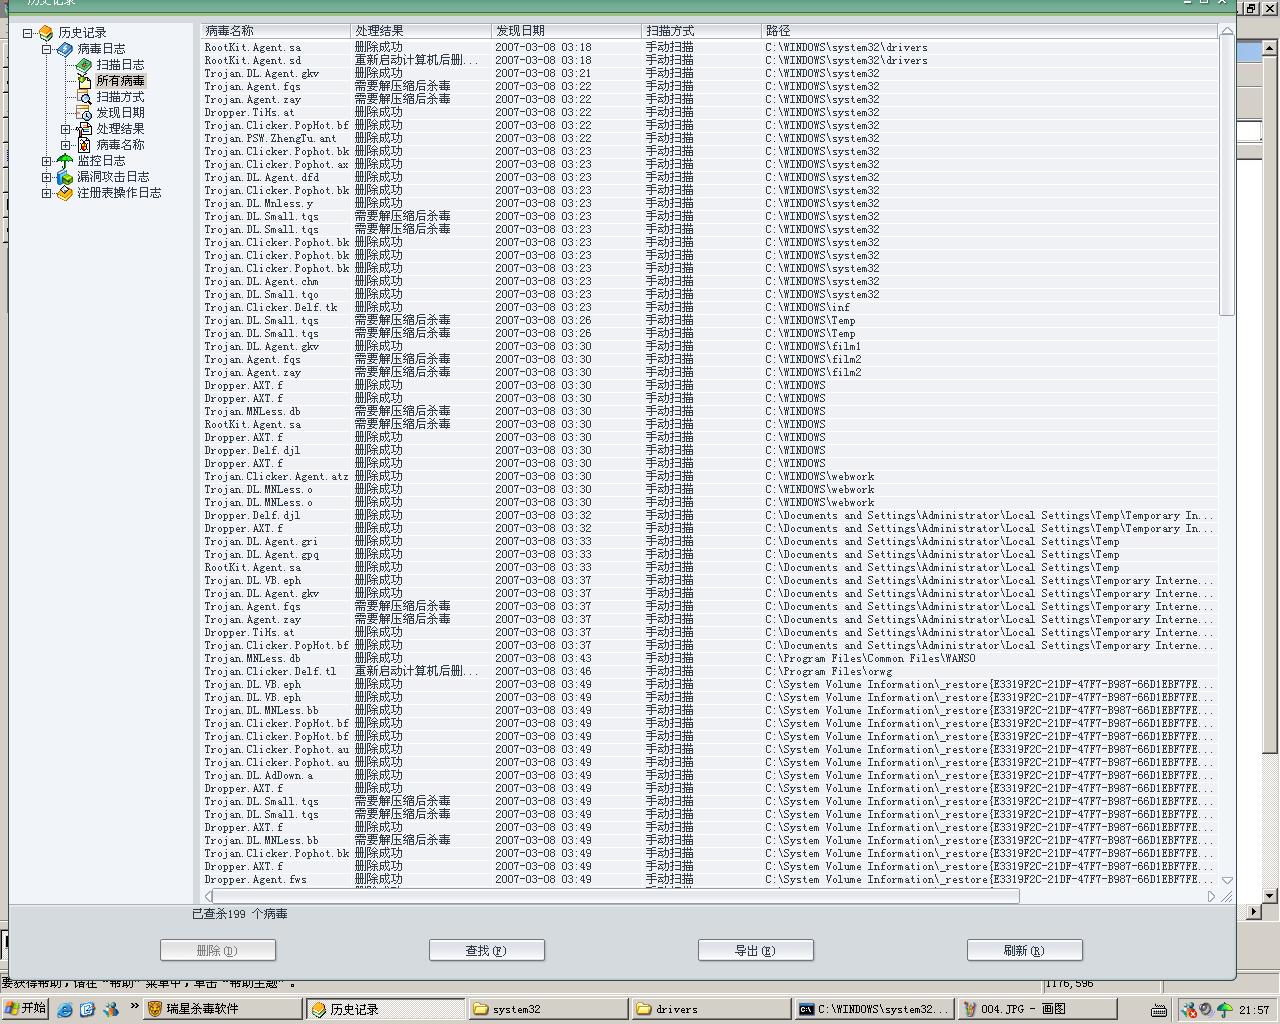Screen dimensions: 1280x1024
Task: Switch to system32 folder taskbar button
Action: click(x=548, y=1009)
